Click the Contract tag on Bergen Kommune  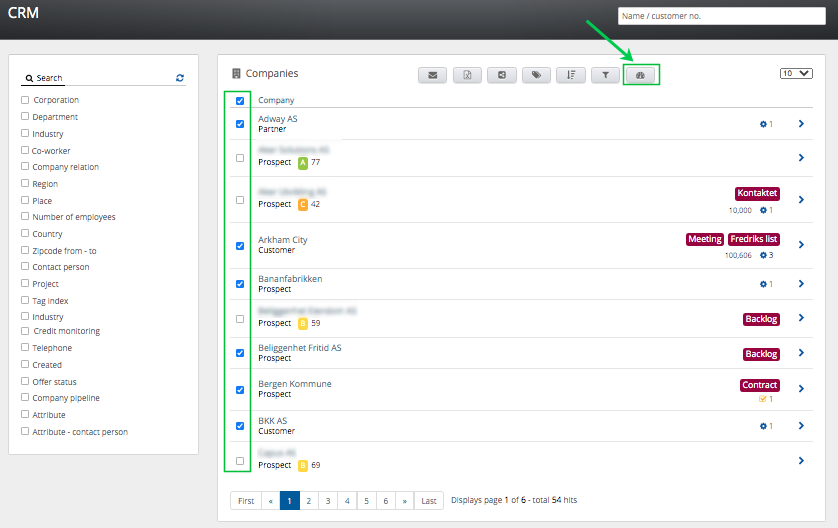pyautogui.click(x=759, y=385)
